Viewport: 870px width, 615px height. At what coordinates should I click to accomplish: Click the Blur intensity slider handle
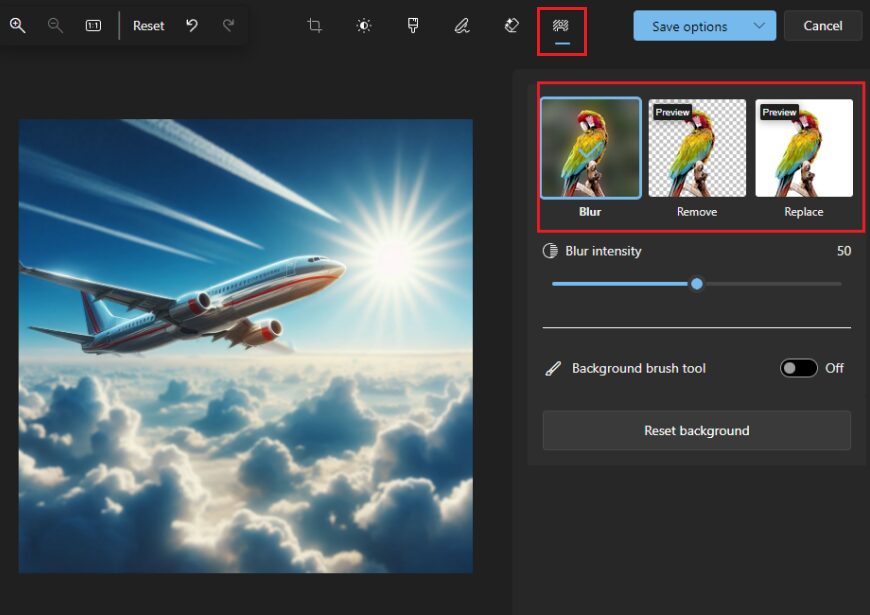[697, 284]
